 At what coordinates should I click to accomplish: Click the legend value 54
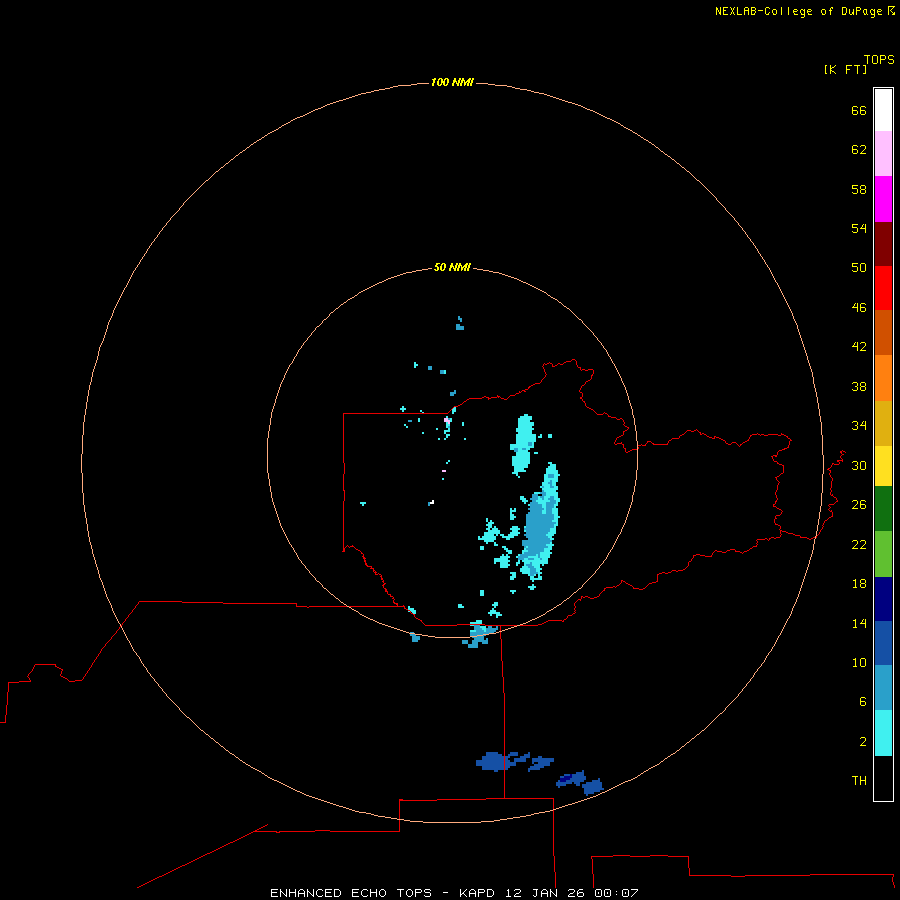click(859, 228)
